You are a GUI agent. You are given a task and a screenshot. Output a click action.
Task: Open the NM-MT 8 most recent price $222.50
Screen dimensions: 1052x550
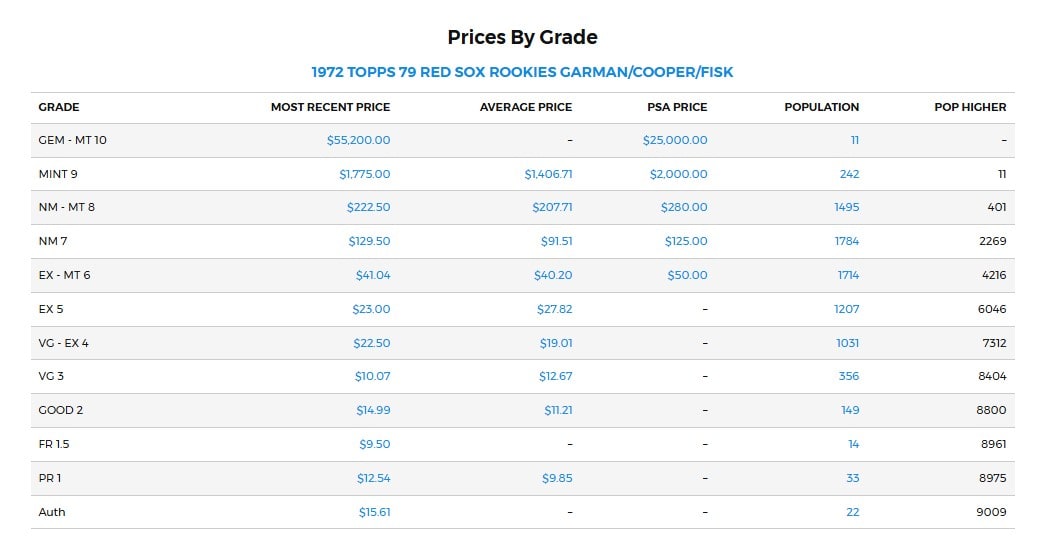[368, 207]
